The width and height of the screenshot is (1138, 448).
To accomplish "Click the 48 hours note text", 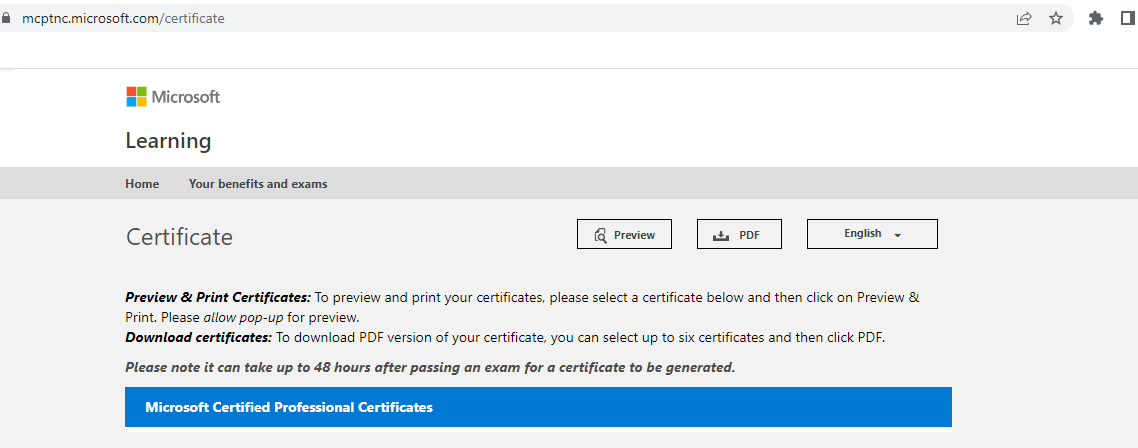I will (x=430, y=367).
